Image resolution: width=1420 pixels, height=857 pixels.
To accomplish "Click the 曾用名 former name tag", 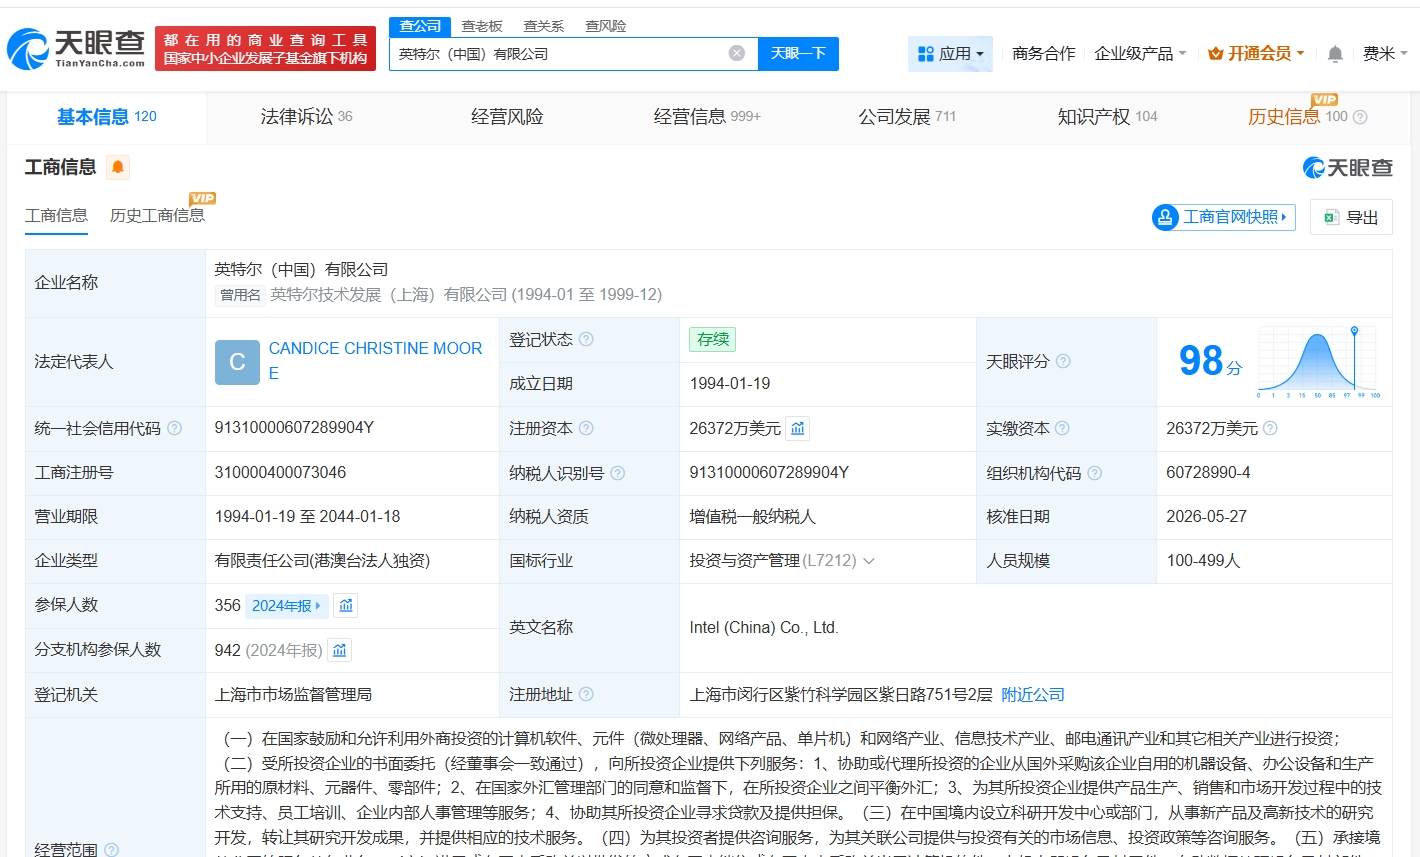I will 240,295.
